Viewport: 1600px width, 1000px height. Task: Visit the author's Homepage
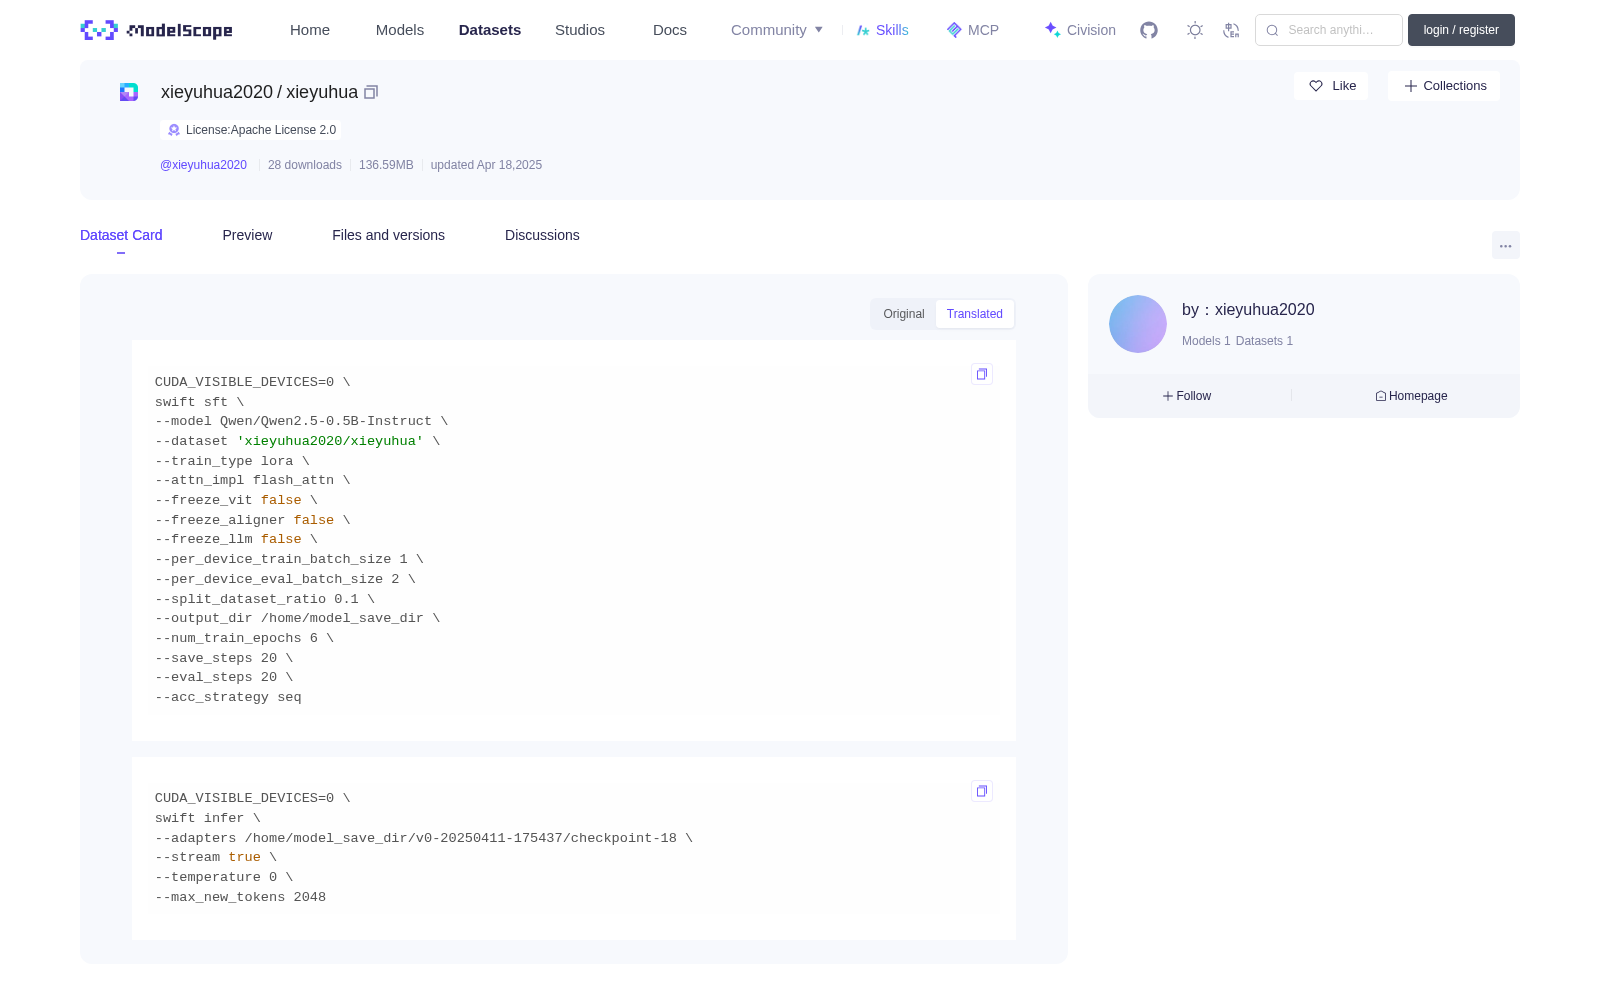pyautogui.click(x=1411, y=396)
